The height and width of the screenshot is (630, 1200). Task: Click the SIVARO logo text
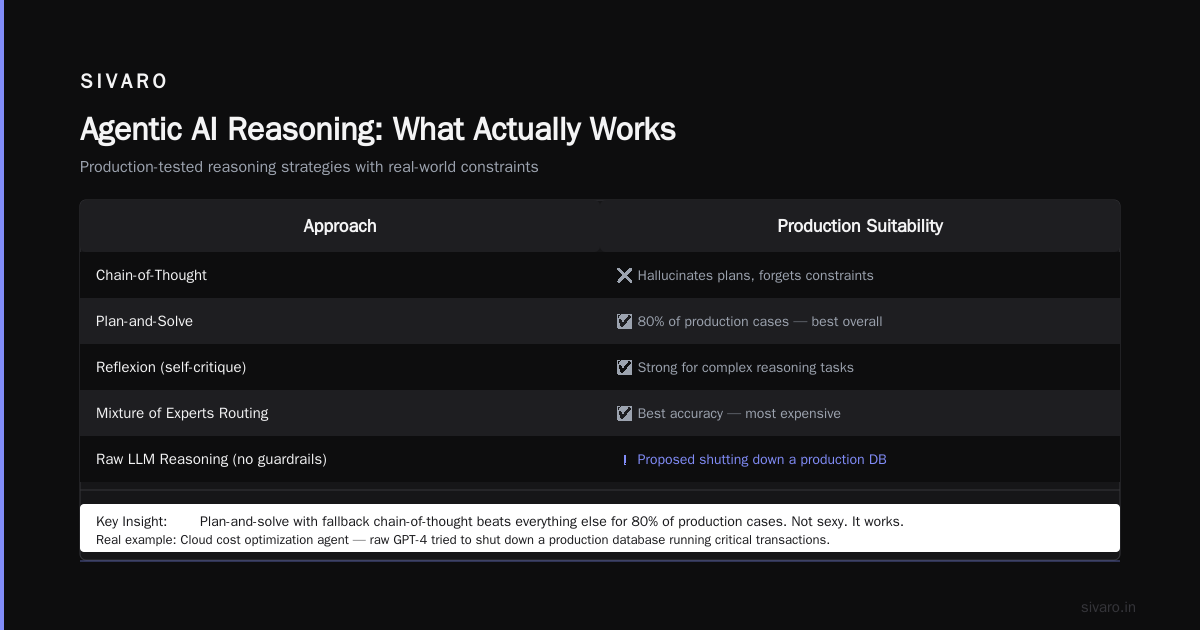[x=124, y=81]
